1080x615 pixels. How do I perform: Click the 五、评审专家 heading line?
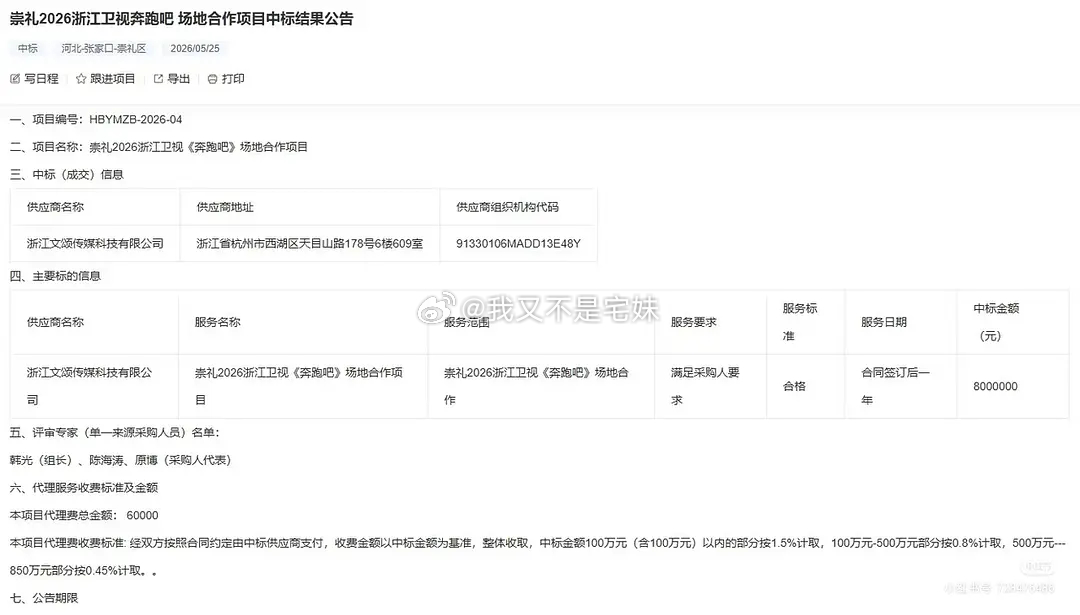point(114,432)
